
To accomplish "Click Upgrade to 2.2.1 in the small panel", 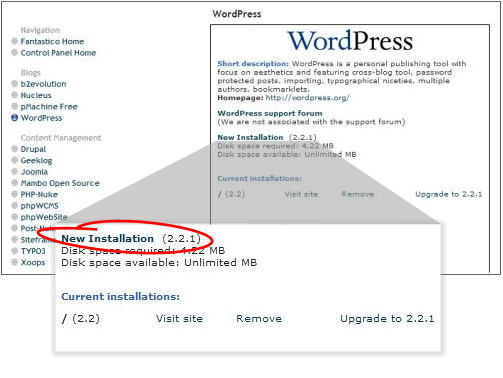I will [448, 194].
